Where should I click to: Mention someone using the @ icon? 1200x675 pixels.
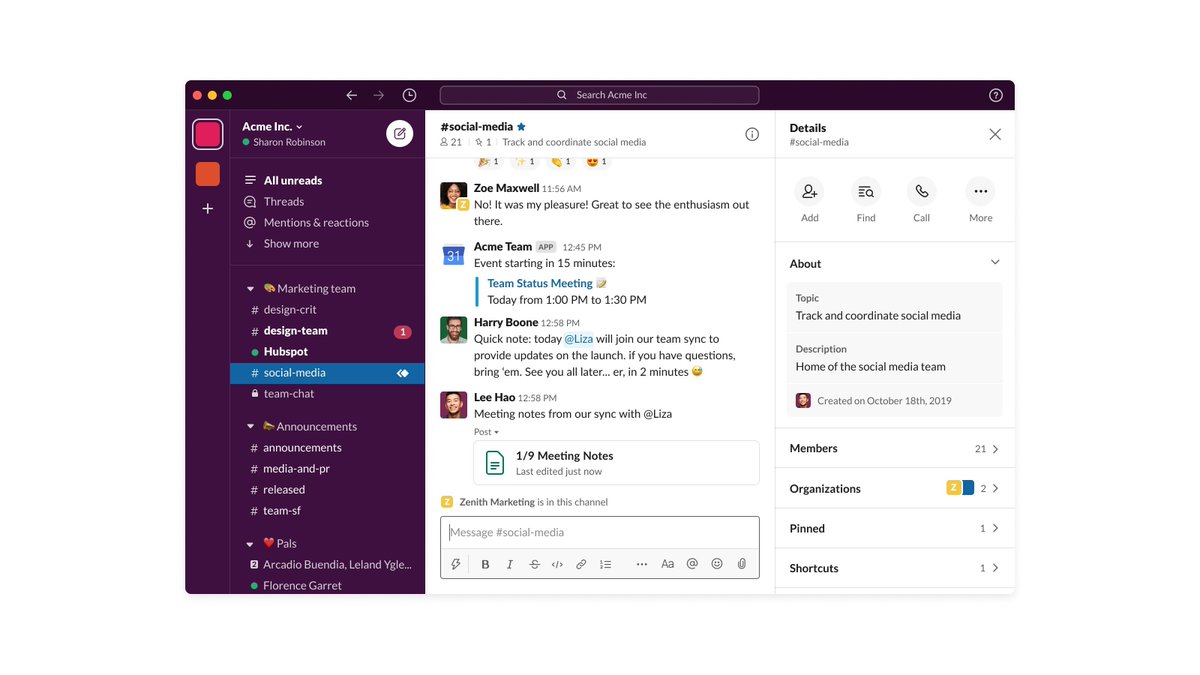coord(691,563)
